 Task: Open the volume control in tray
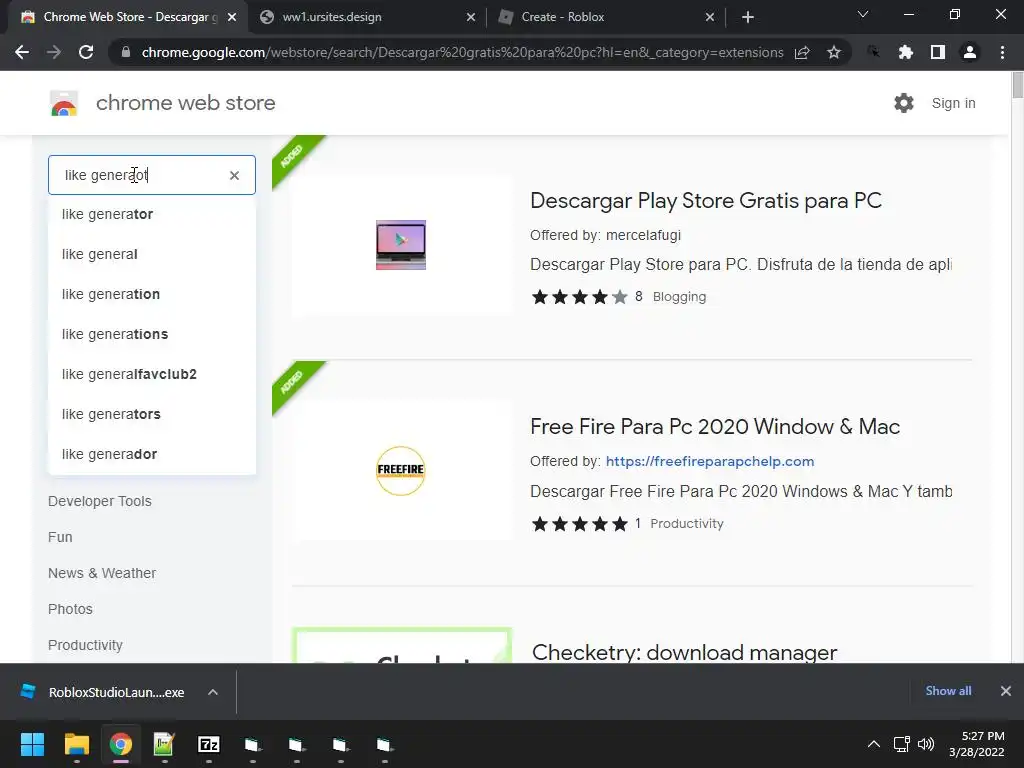(x=926, y=744)
